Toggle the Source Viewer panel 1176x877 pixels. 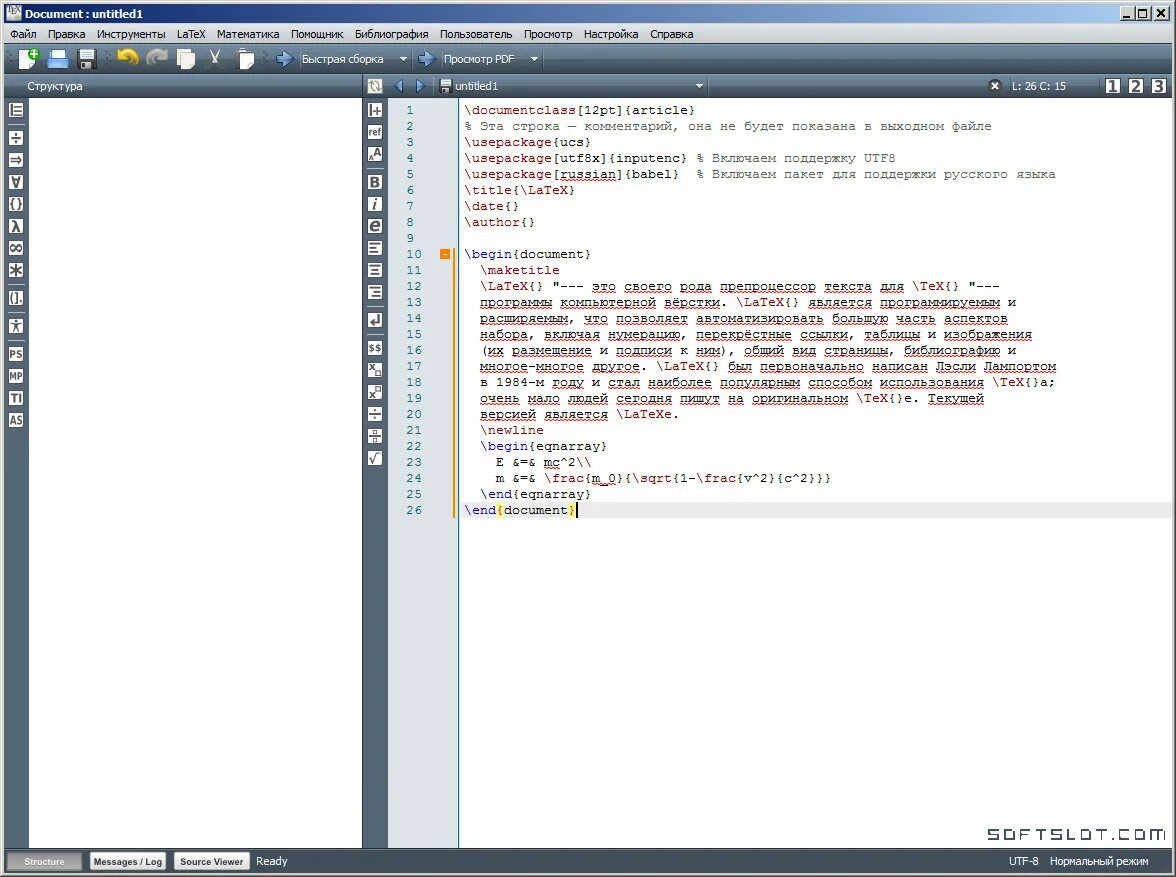pos(212,861)
